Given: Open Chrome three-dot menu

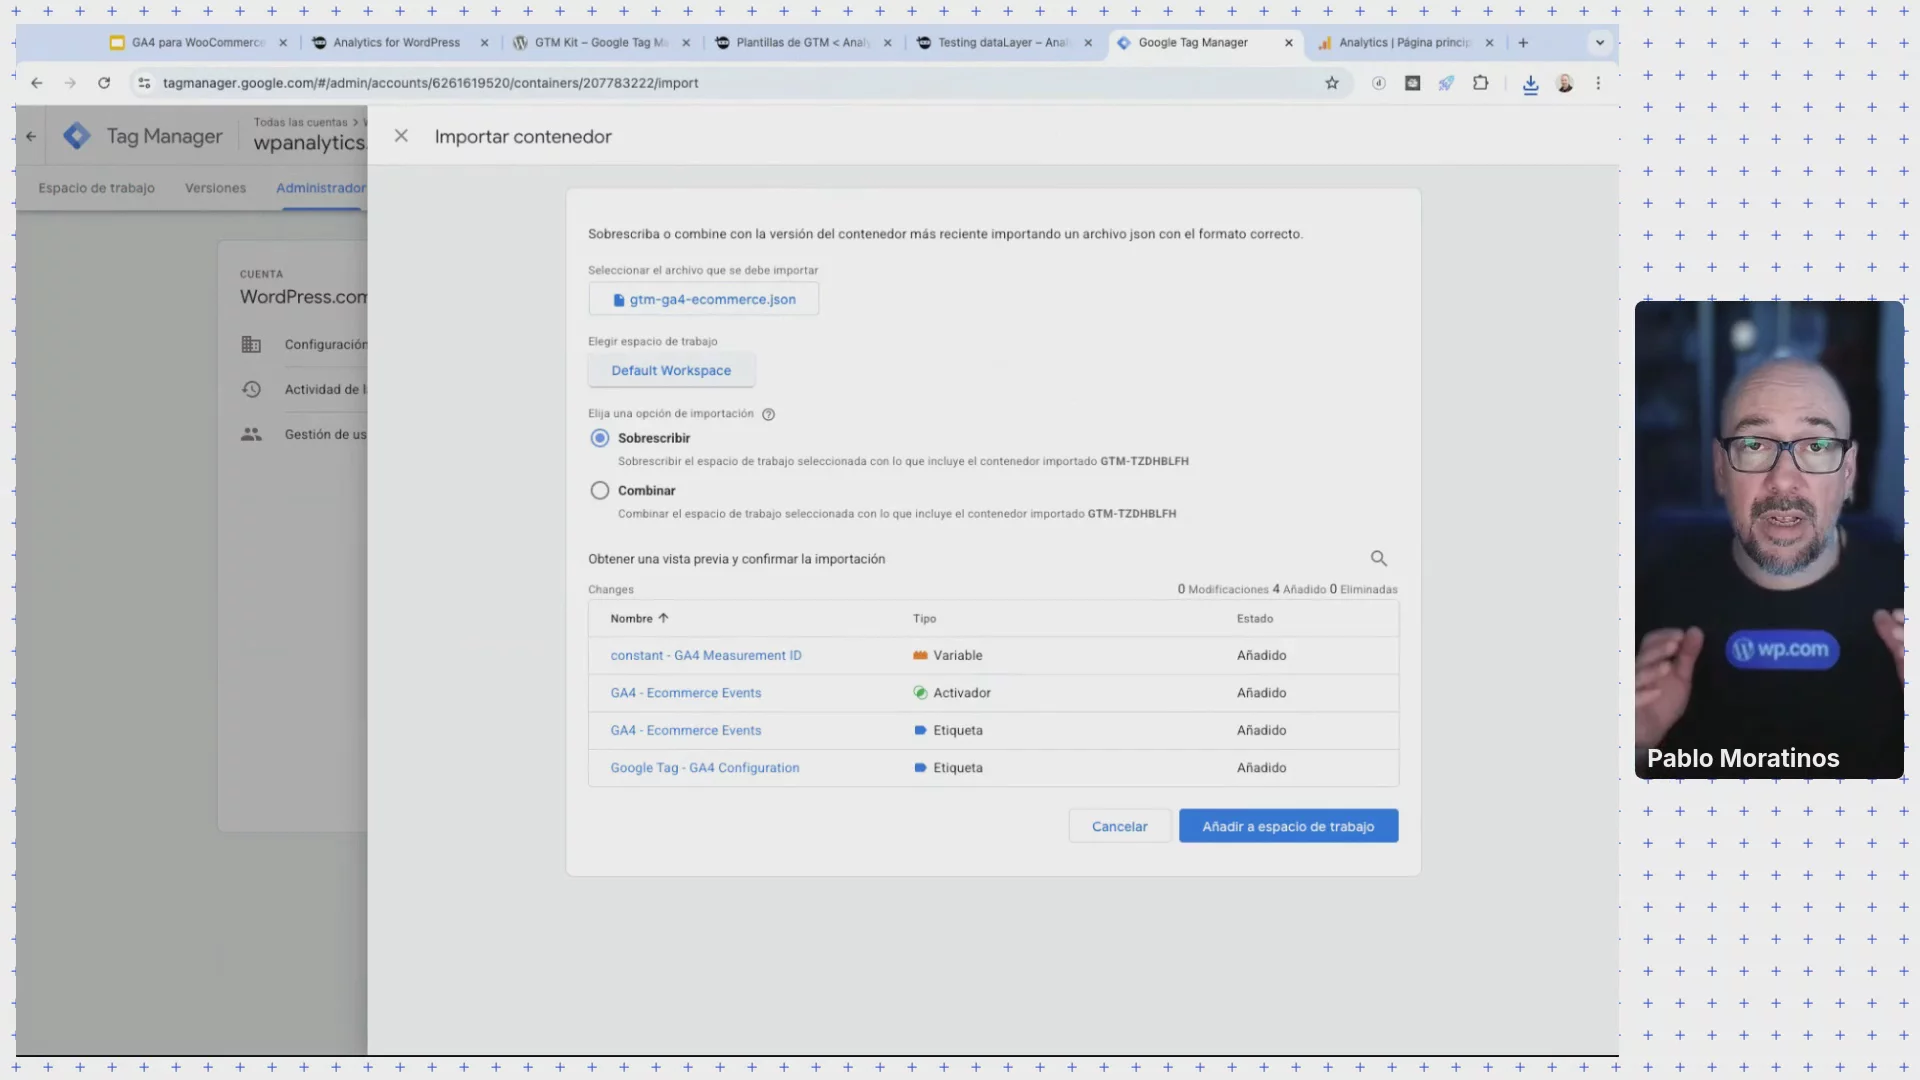Looking at the screenshot, I should click(x=1598, y=83).
